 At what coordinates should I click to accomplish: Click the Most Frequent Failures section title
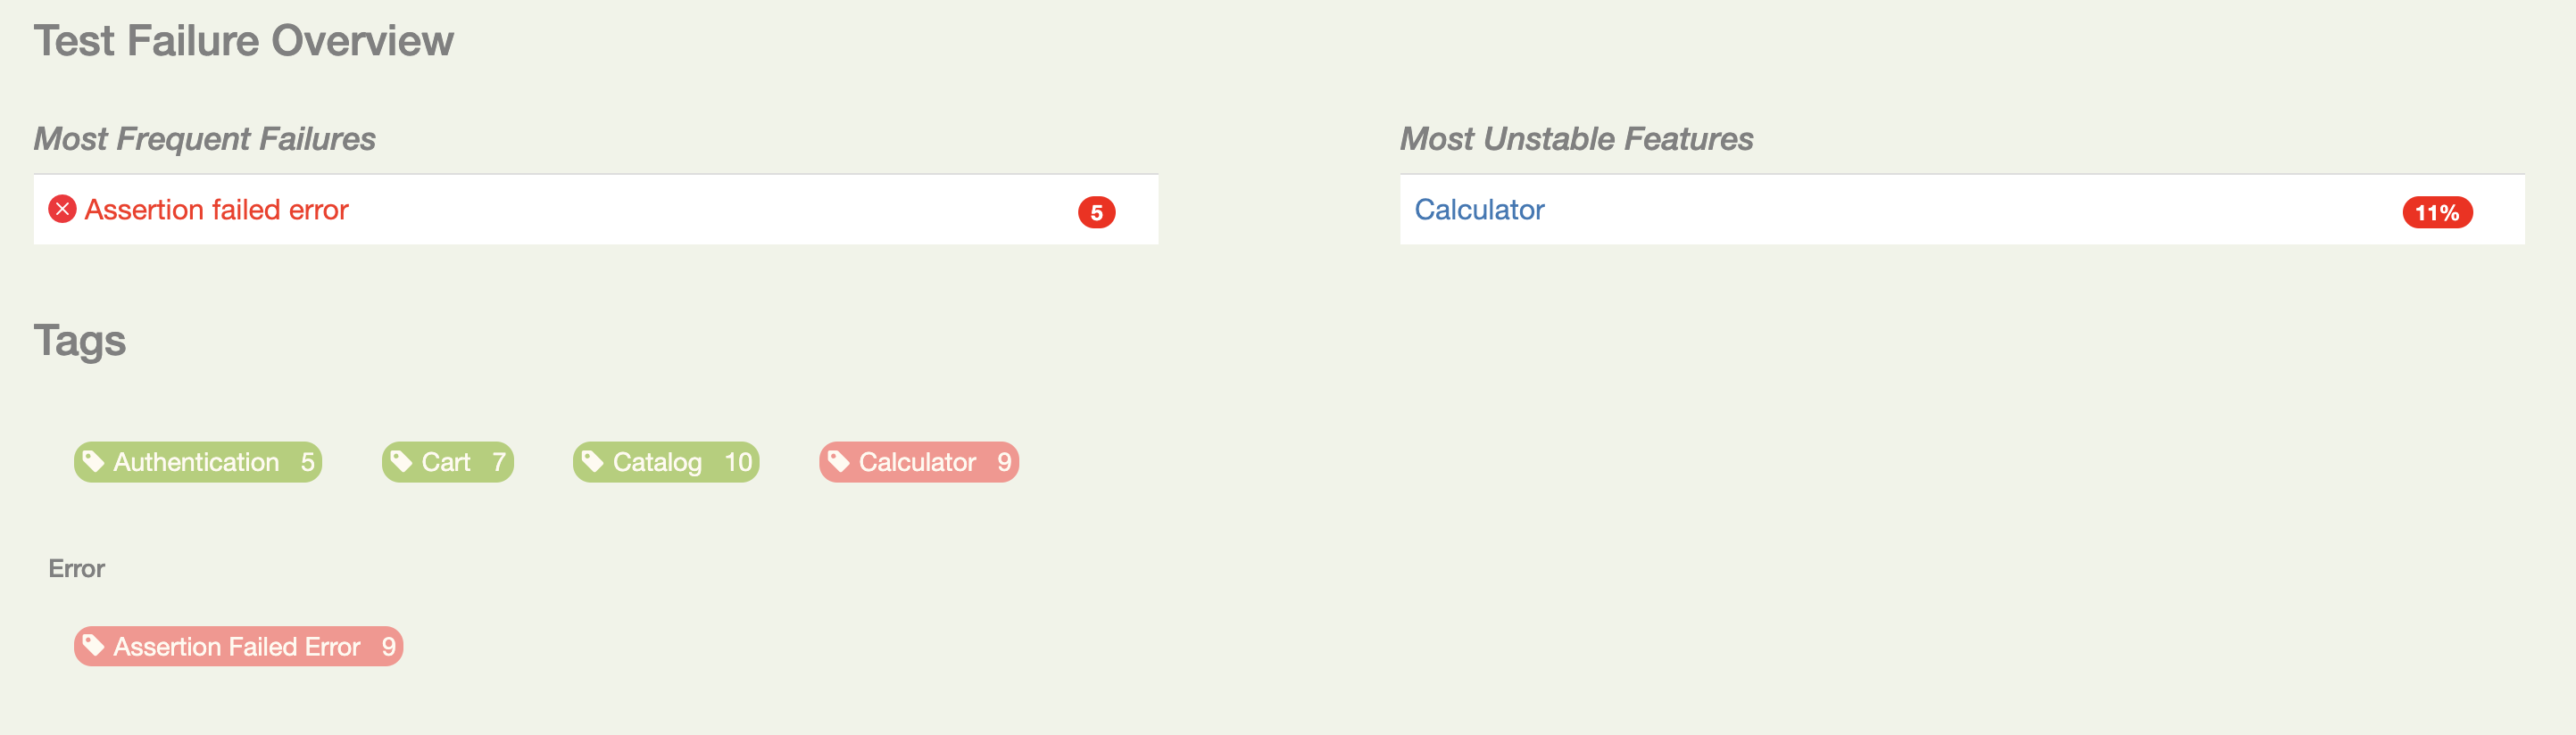(x=205, y=139)
